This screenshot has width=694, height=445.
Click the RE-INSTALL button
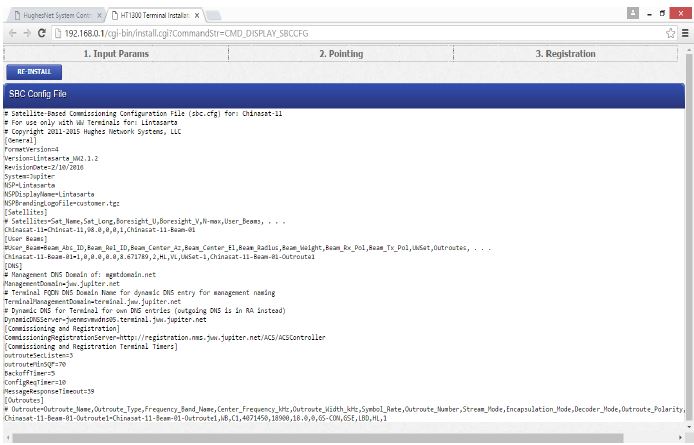coord(34,72)
